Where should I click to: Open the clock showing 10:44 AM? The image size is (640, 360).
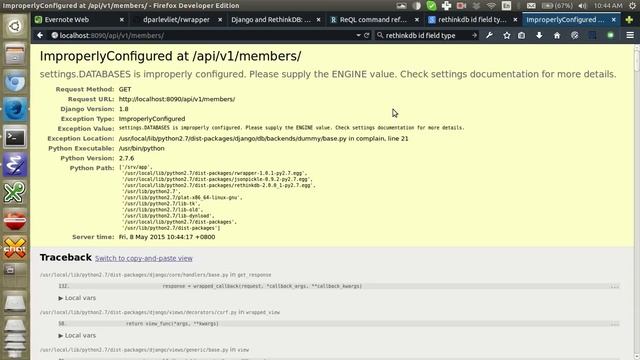[x=608, y=6]
